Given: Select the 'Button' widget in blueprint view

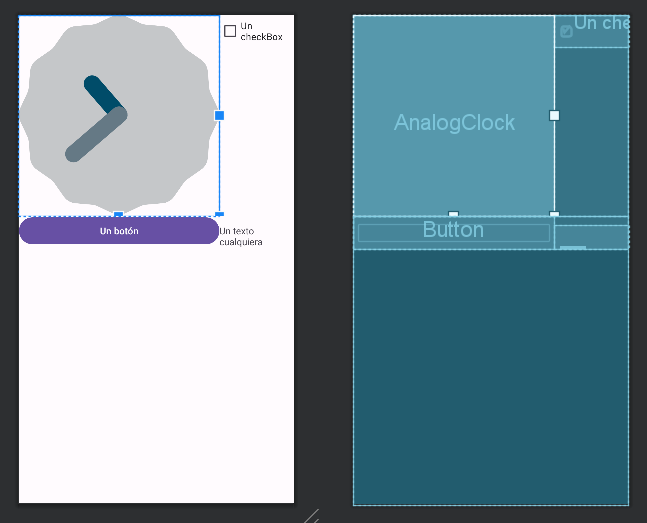Looking at the screenshot, I should point(453,233).
